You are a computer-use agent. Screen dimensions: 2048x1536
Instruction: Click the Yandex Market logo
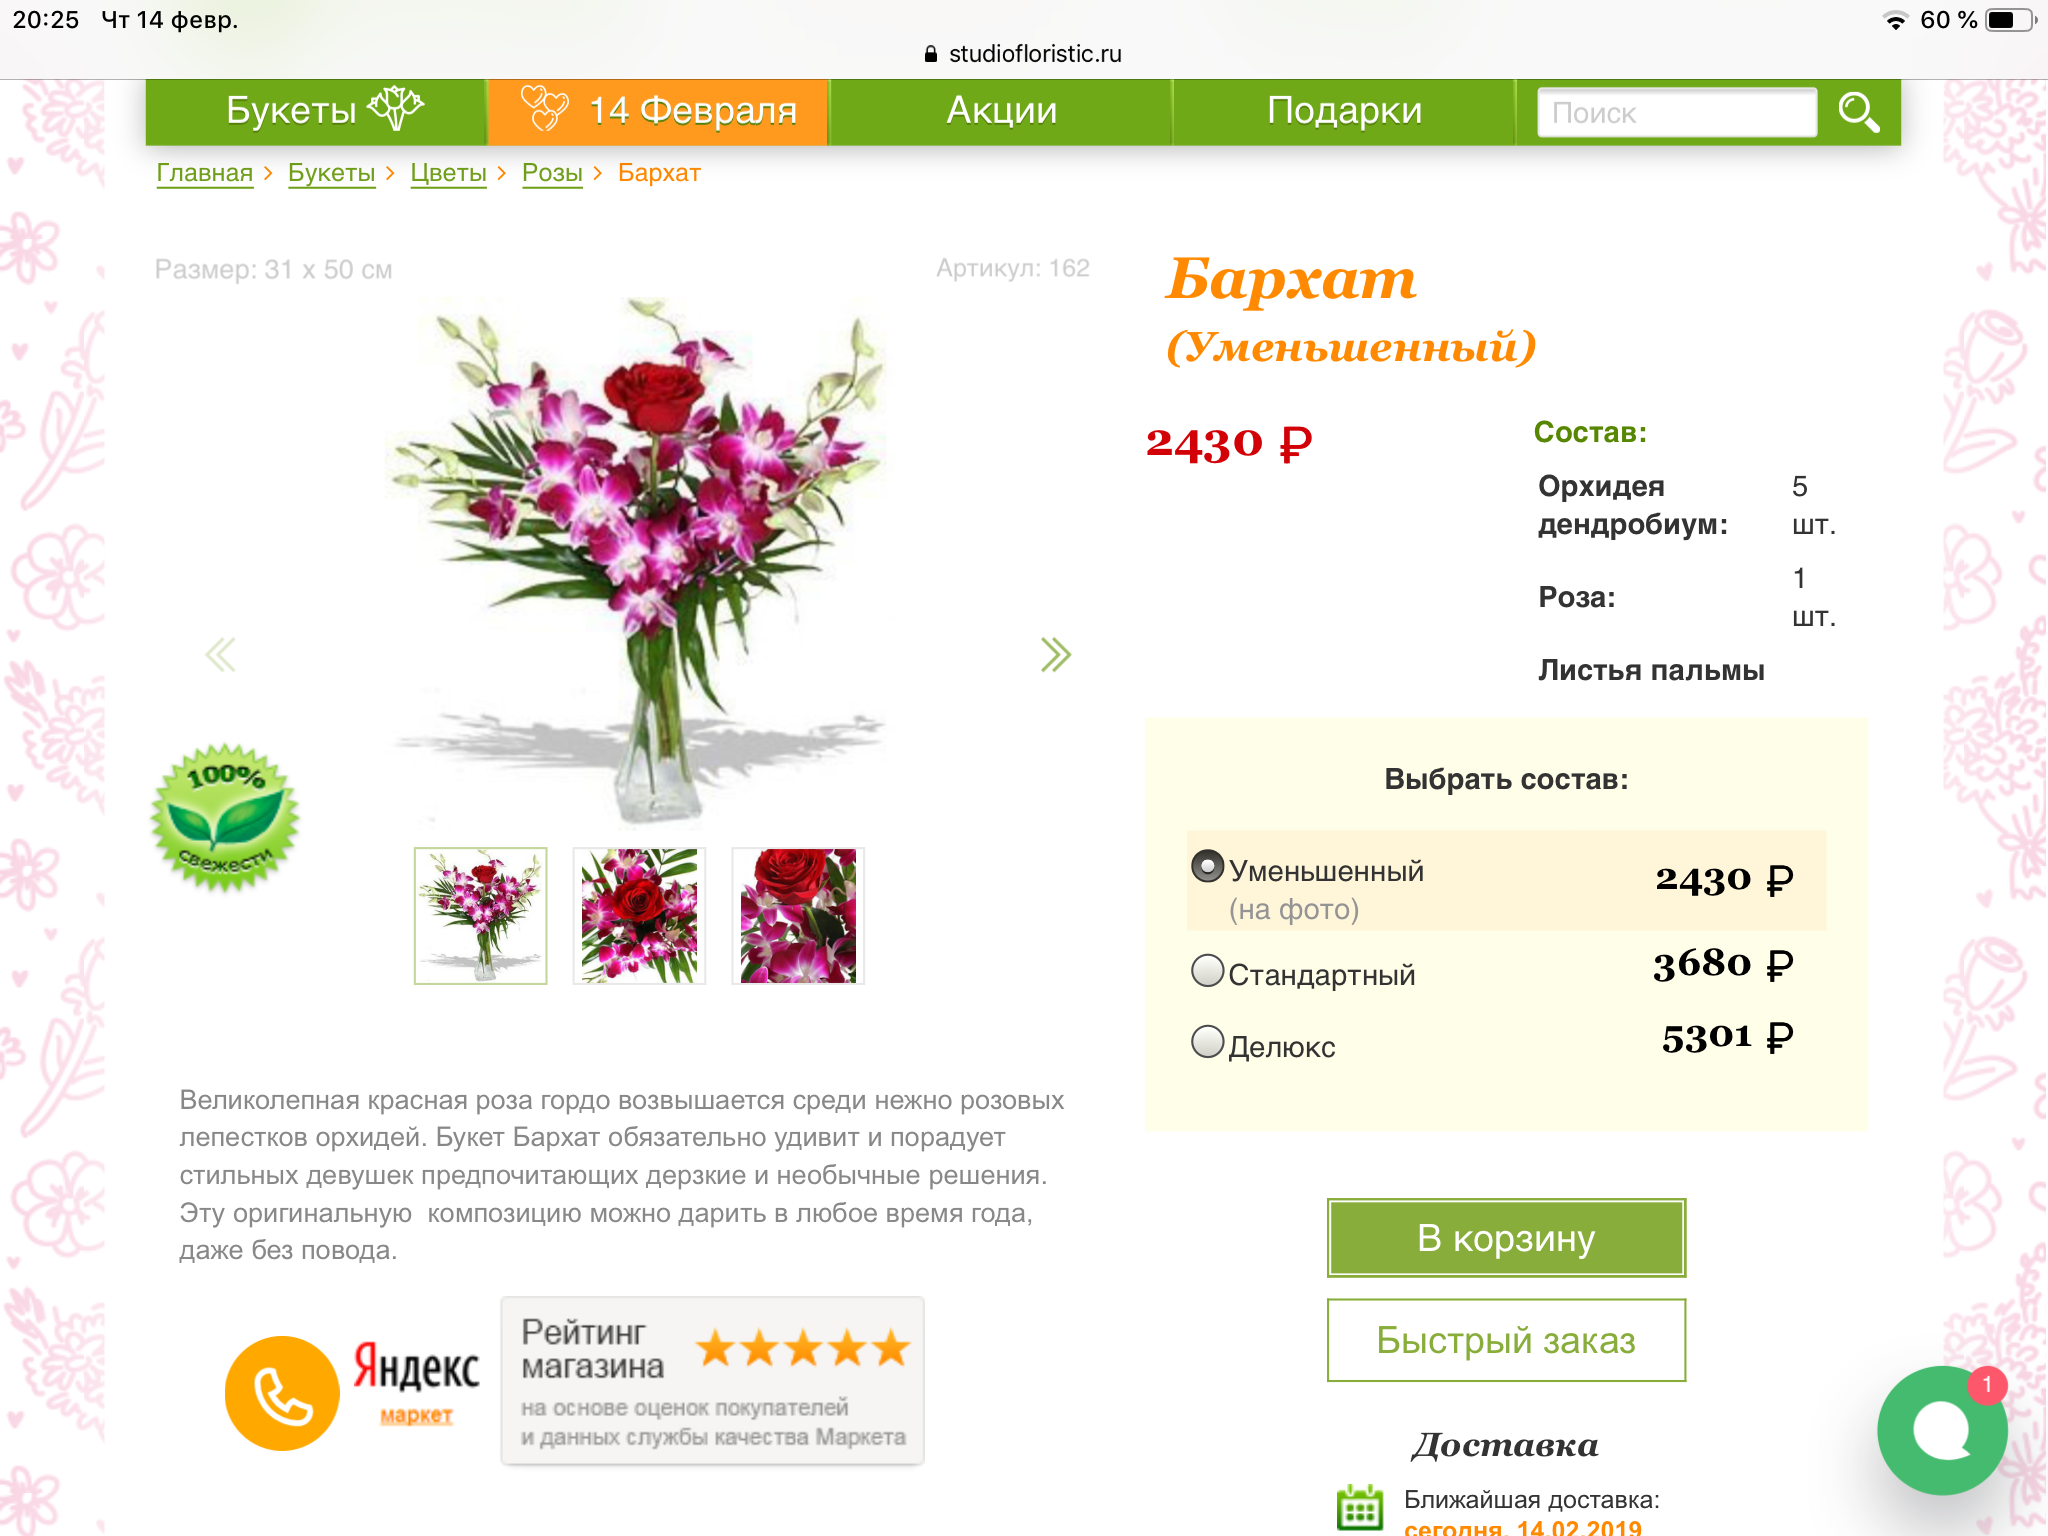tap(416, 1382)
